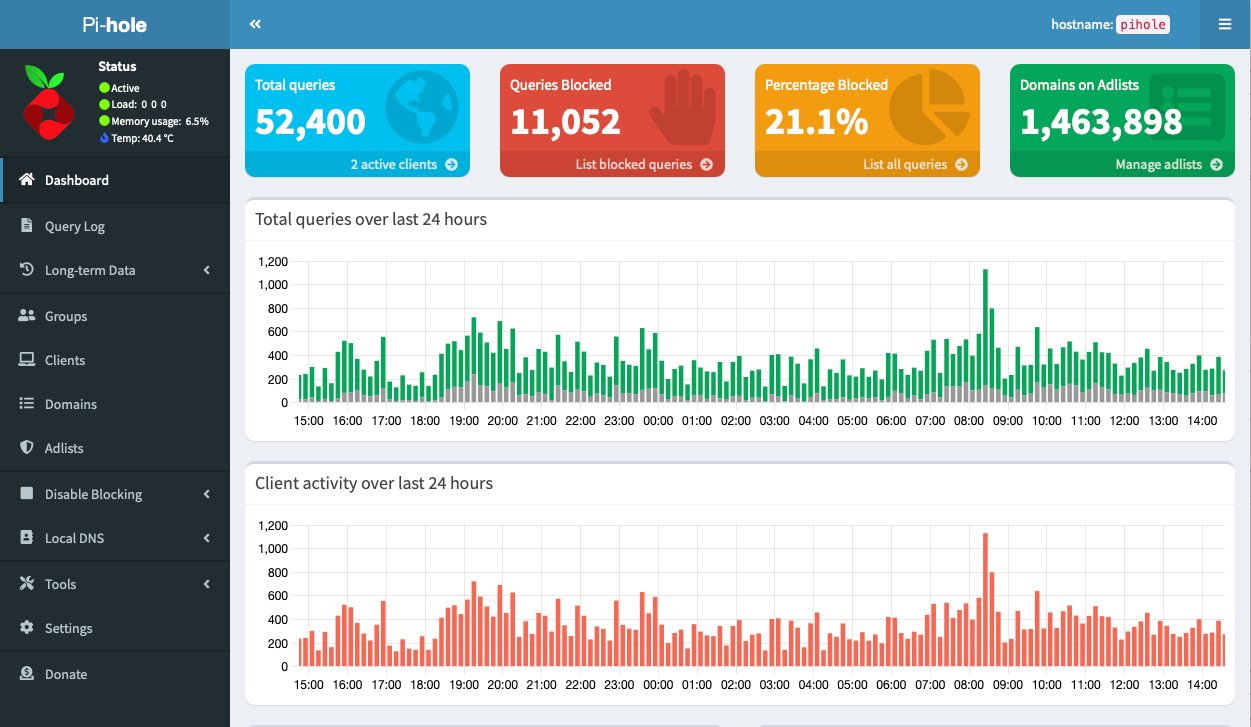Click List all queries link
This screenshot has width=1251, height=727.
pos(914,164)
